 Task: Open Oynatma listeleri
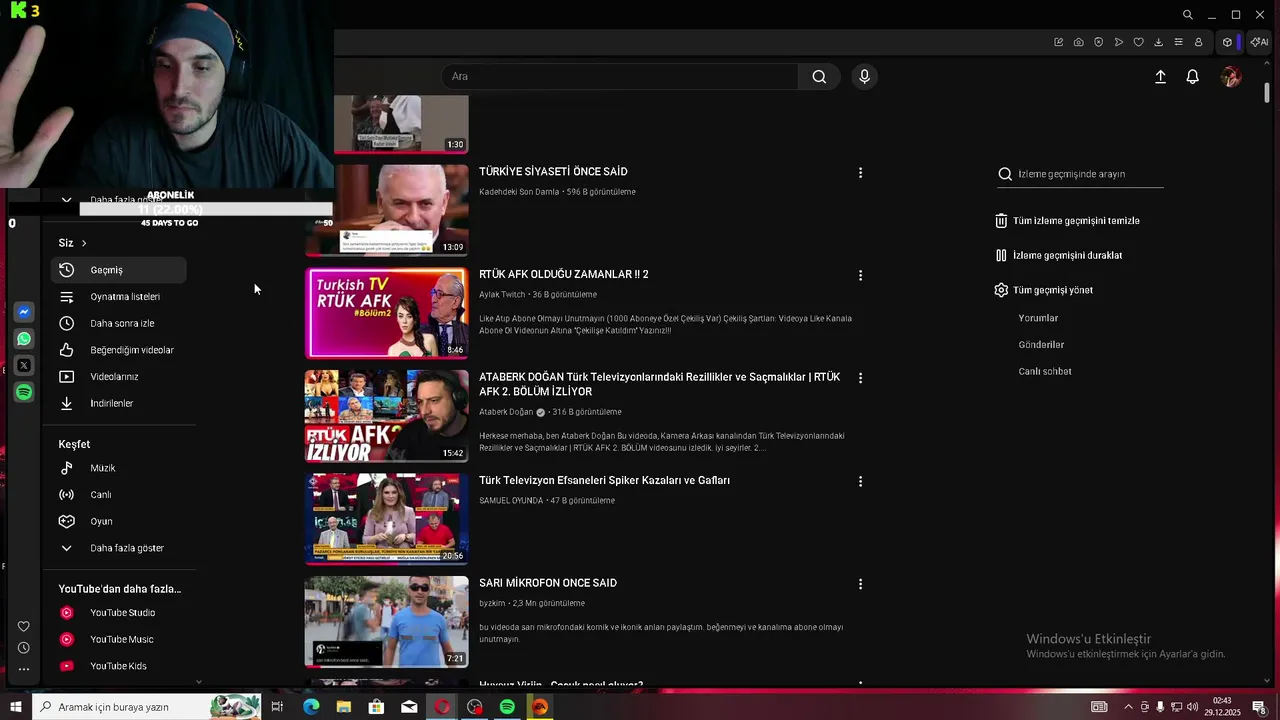119,297
